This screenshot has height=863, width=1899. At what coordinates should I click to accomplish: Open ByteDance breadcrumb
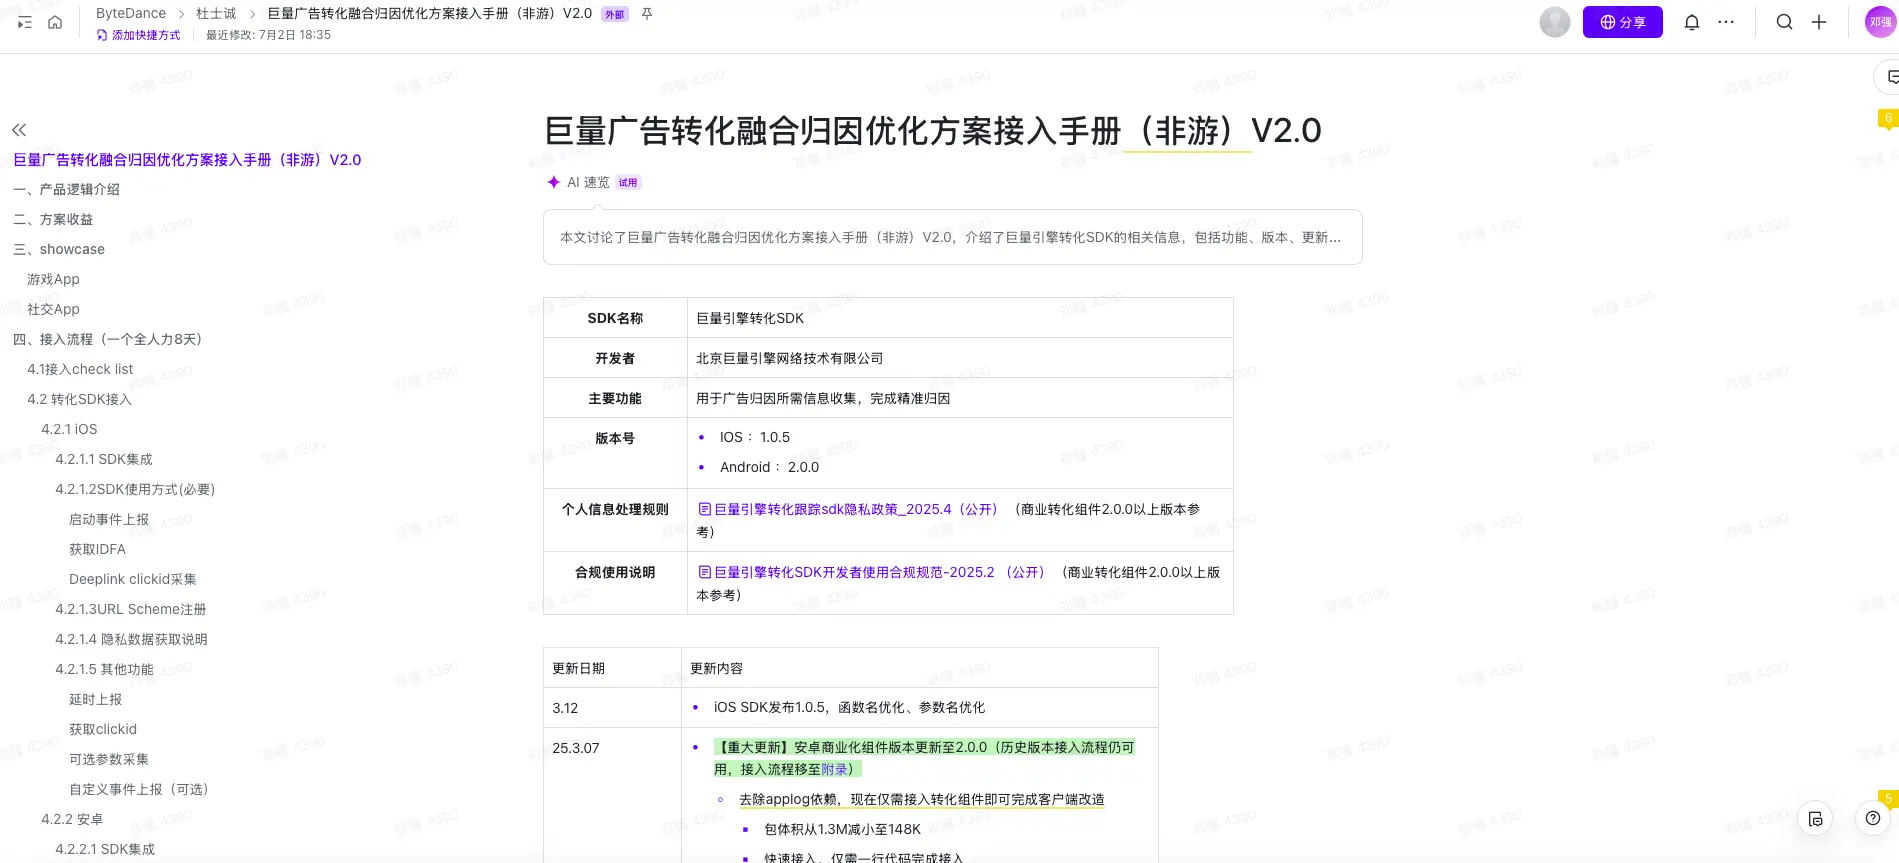click(x=131, y=13)
